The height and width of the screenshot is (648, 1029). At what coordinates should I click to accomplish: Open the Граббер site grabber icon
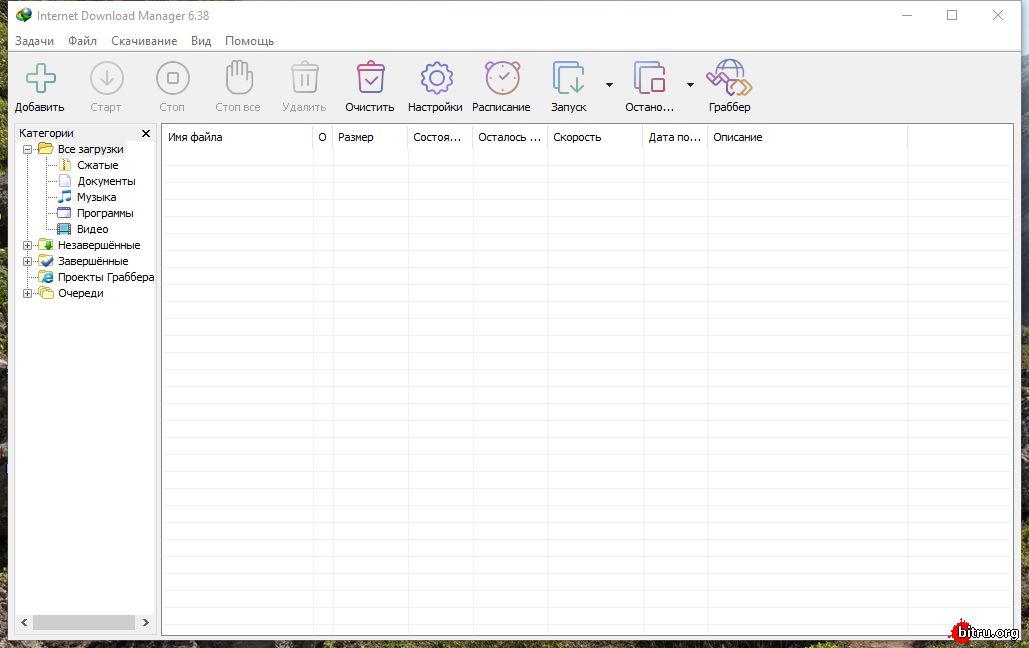click(x=729, y=77)
